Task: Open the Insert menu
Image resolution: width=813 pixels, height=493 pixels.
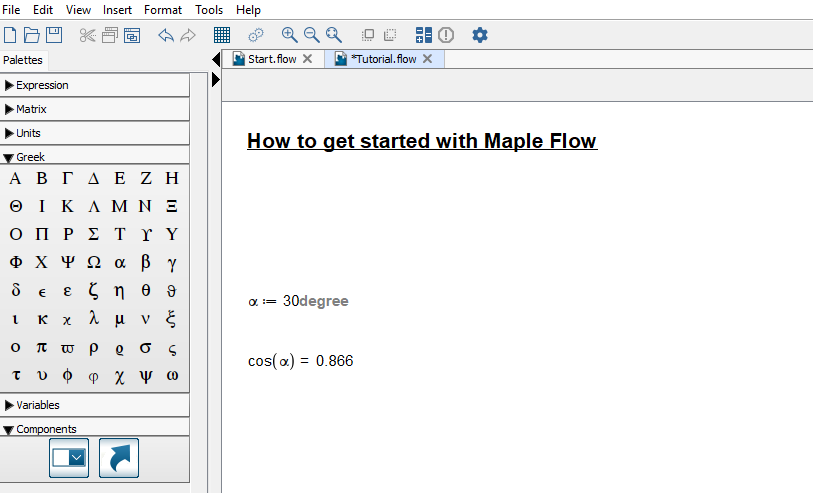Action: point(117,10)
